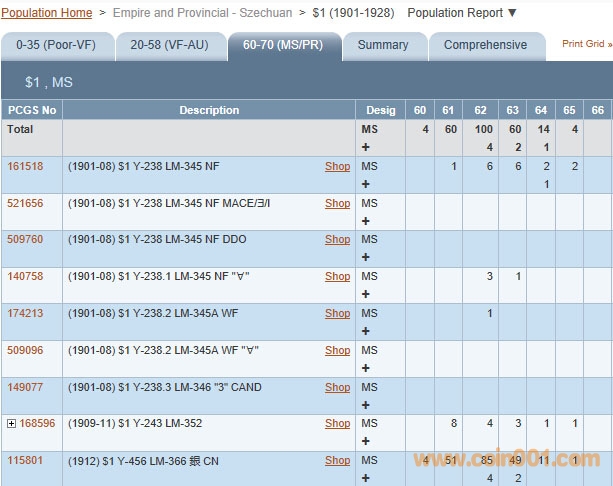Open the Population Report dropdown

[464, 13]
